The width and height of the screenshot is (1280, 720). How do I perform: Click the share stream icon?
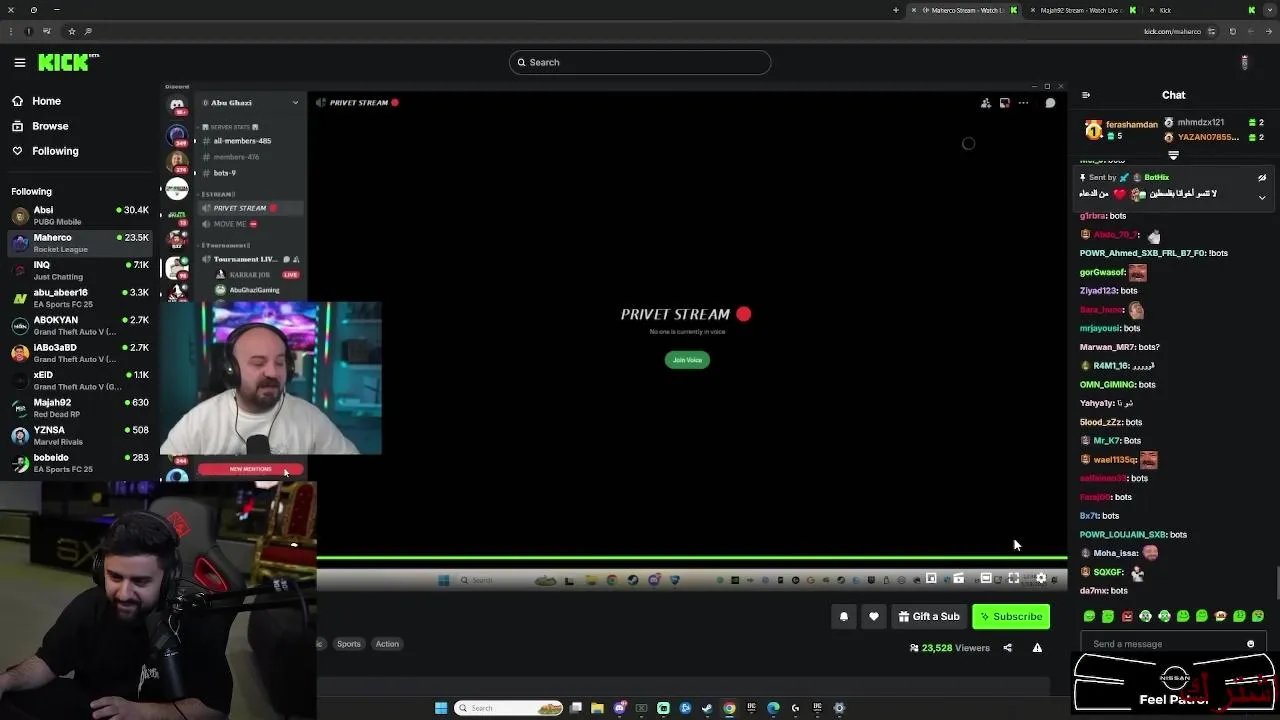pyautogui.click(x=1007, y=648)
